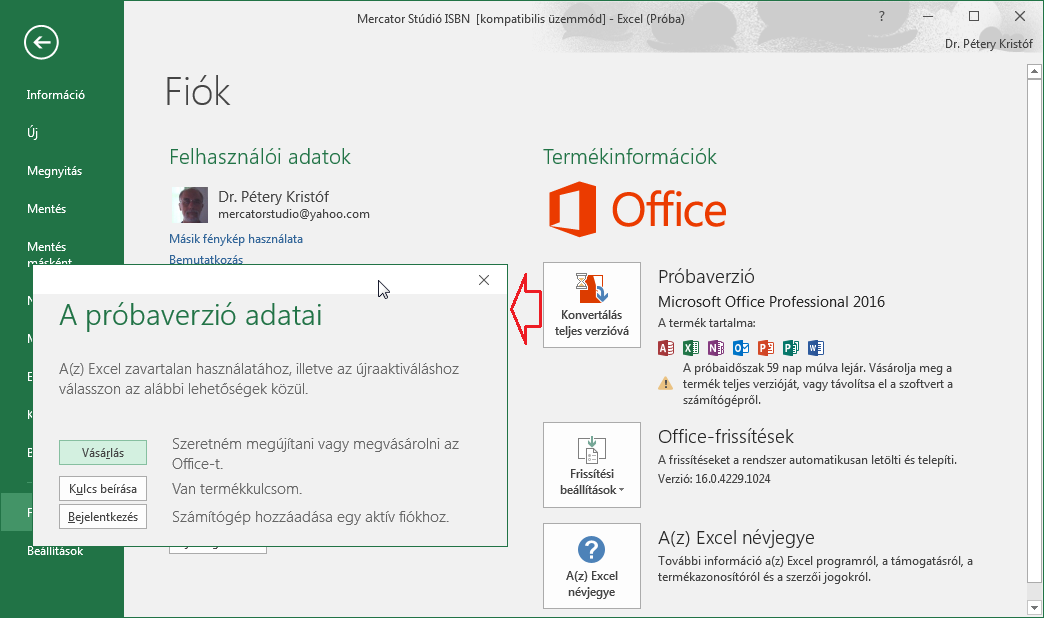Choose Mentés in the sidebar
The width and height of the screenshot is (1047, 620).
click(46, 209)
